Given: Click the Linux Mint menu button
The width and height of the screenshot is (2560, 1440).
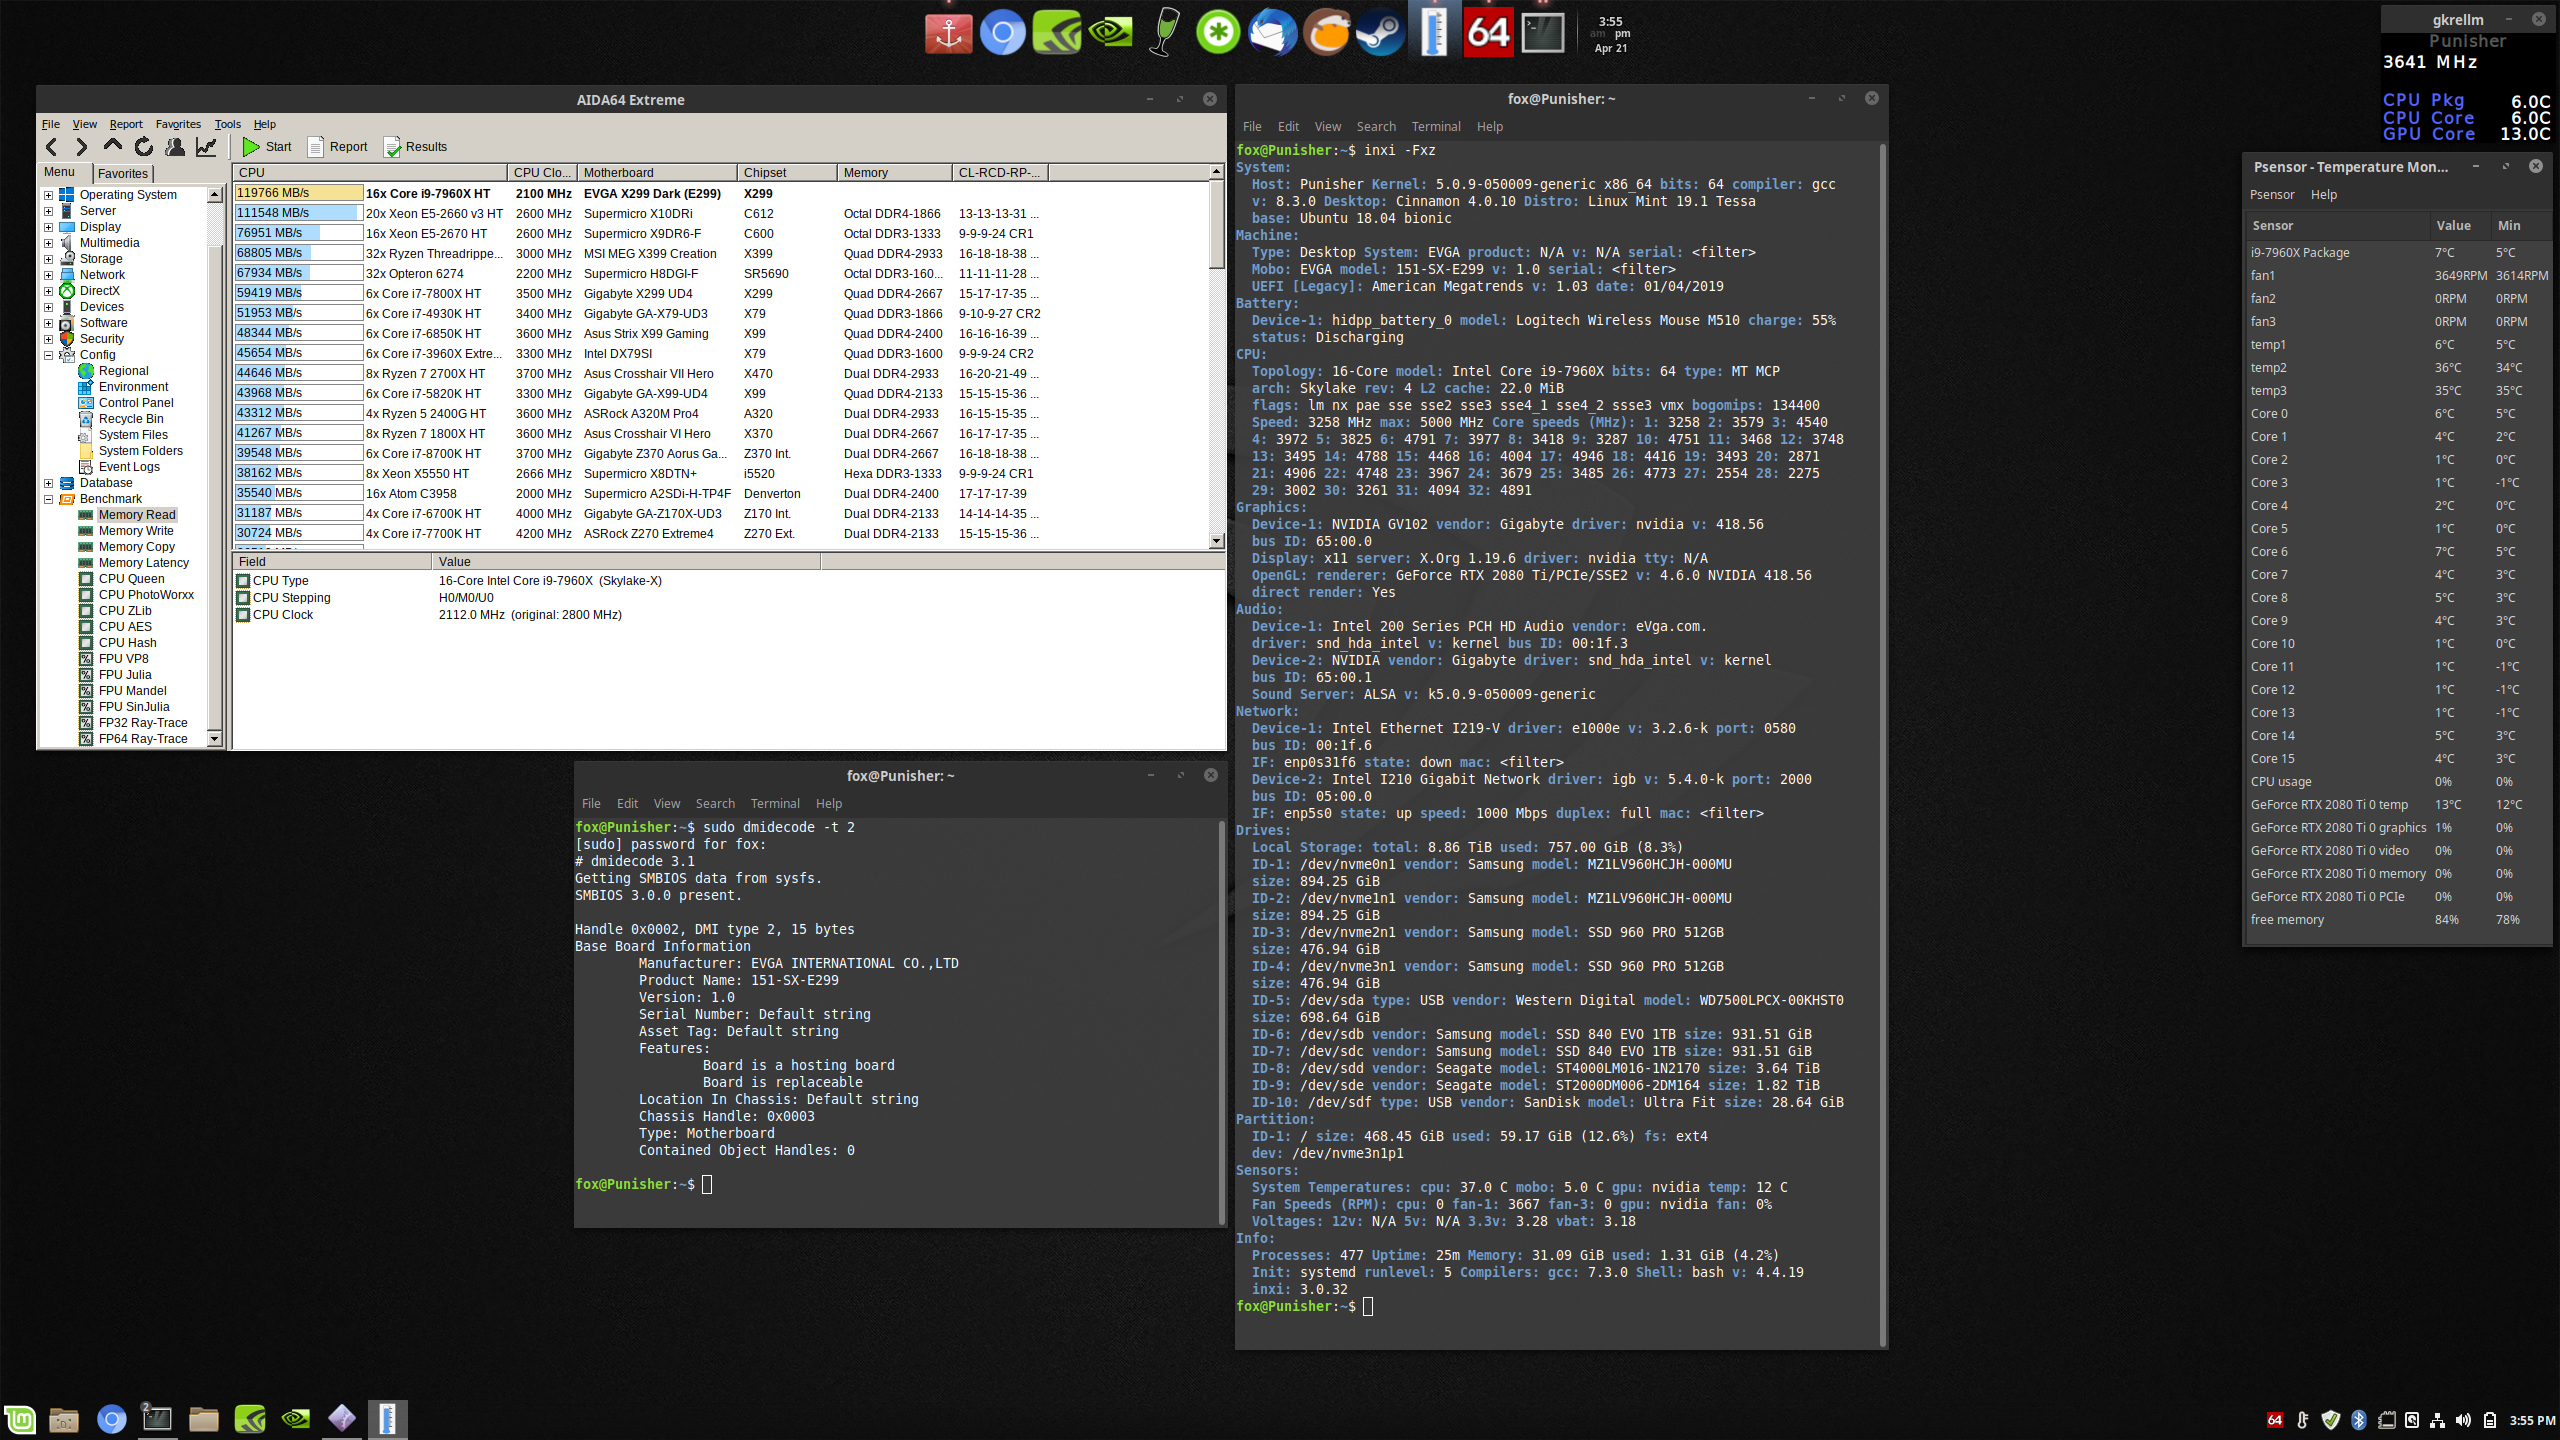Looking at the screenshot, I should tap(20, 1419).
